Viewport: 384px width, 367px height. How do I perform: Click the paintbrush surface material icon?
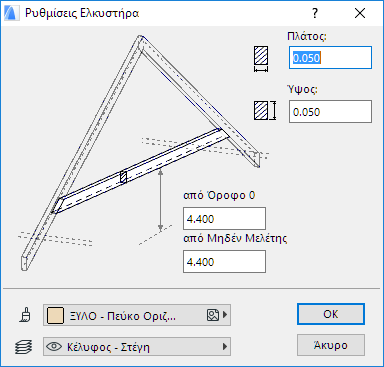coord(26,315)
